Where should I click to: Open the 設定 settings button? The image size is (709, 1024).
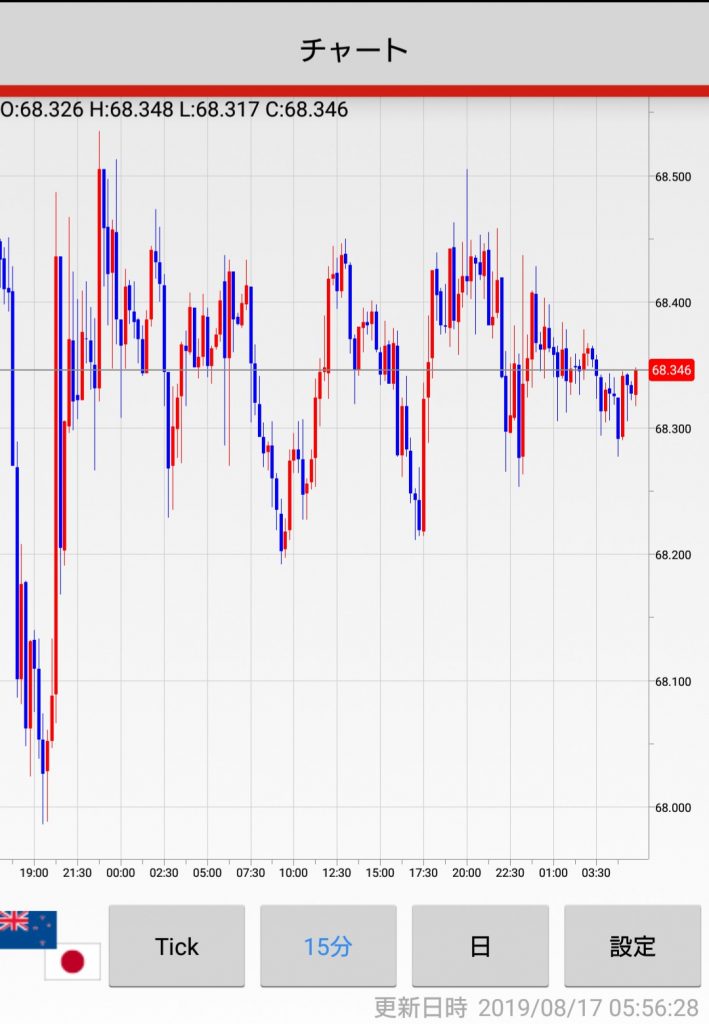tap(632, 946)
